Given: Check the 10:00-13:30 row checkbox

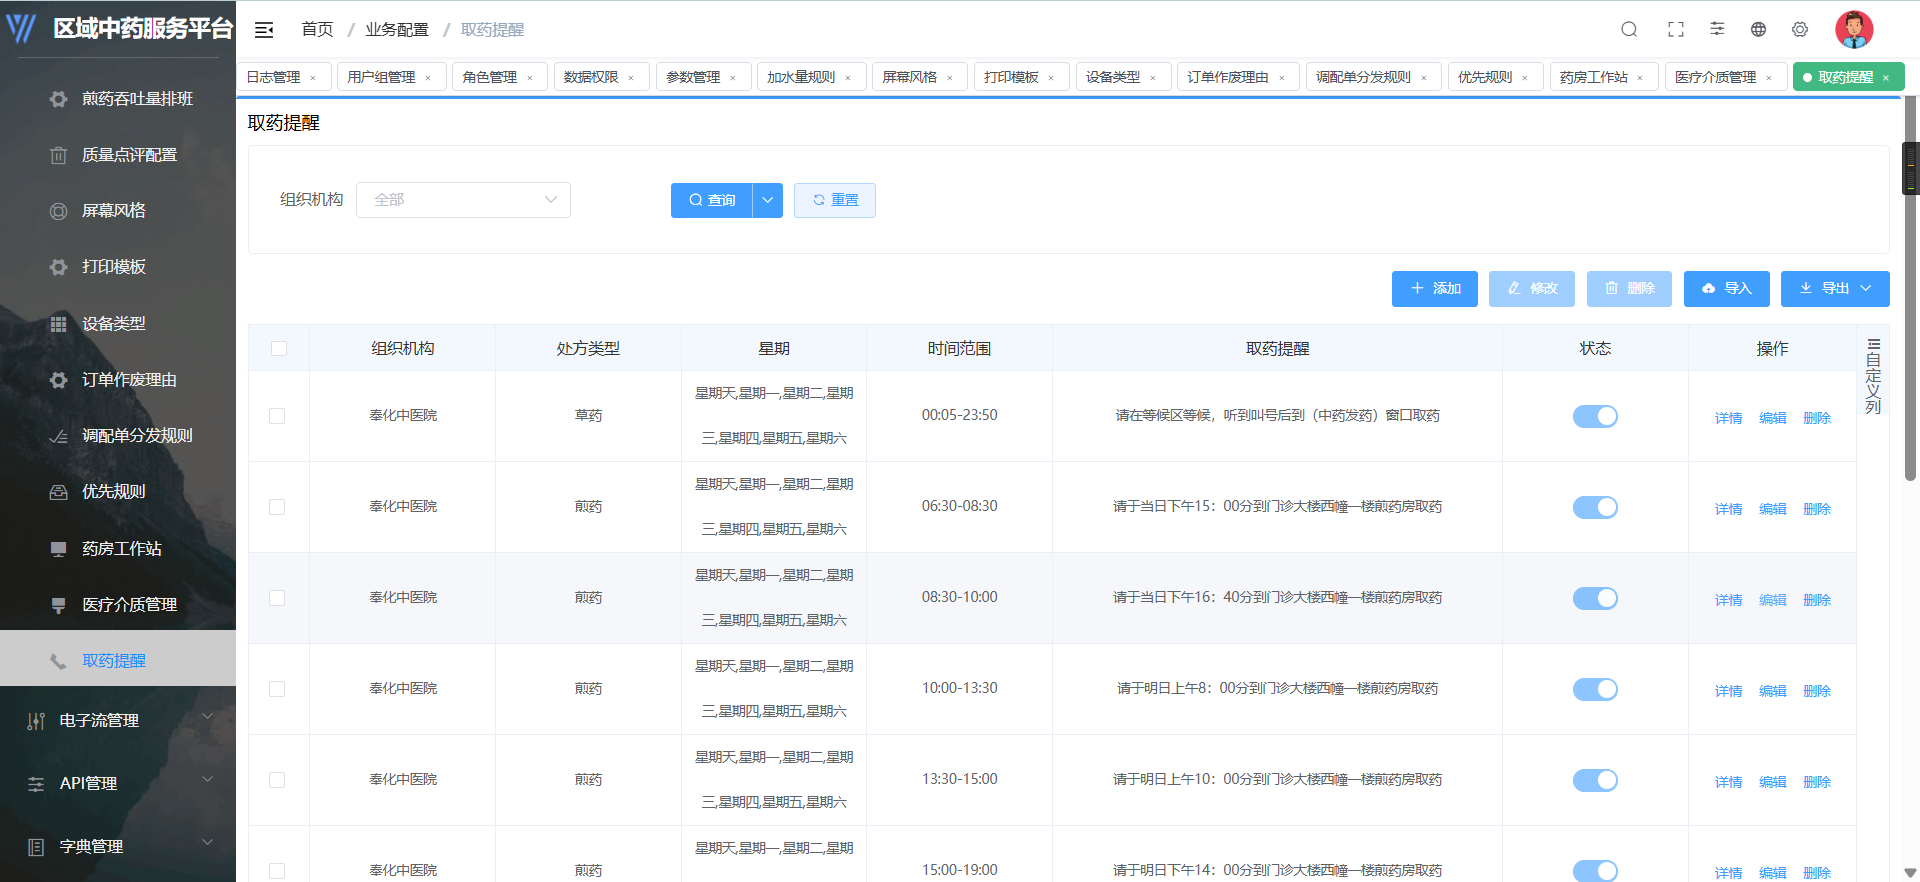Looking at the screenshot, I should point(277,689).
